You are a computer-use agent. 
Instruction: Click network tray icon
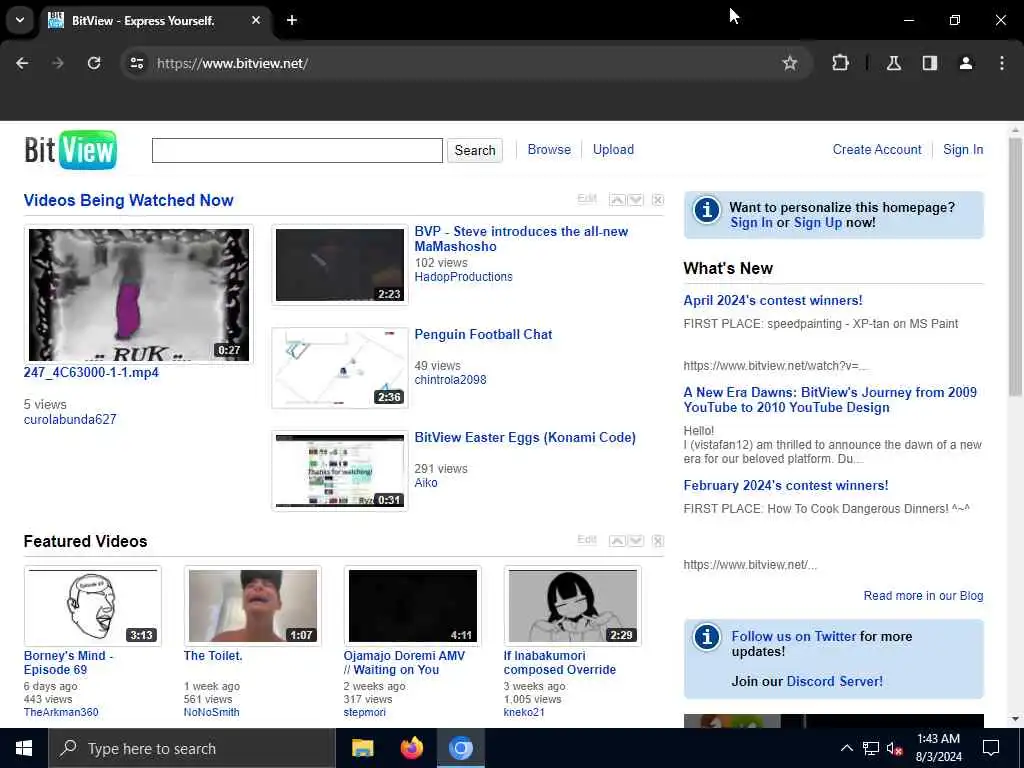871,748
